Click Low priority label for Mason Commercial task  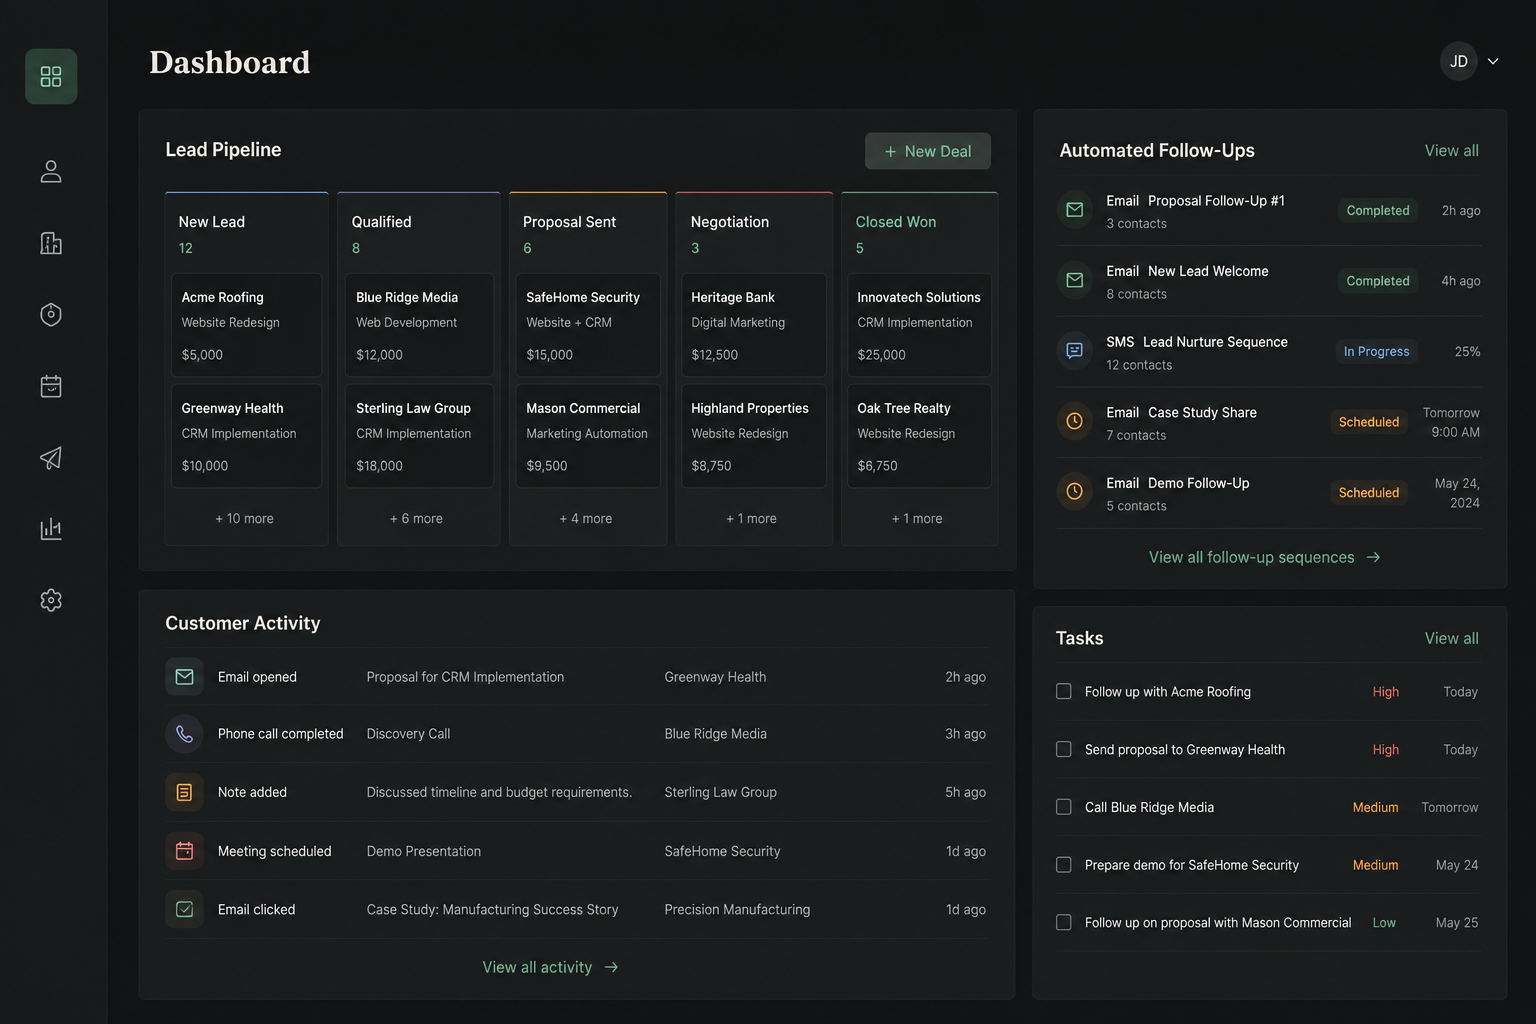point(1384,923)
